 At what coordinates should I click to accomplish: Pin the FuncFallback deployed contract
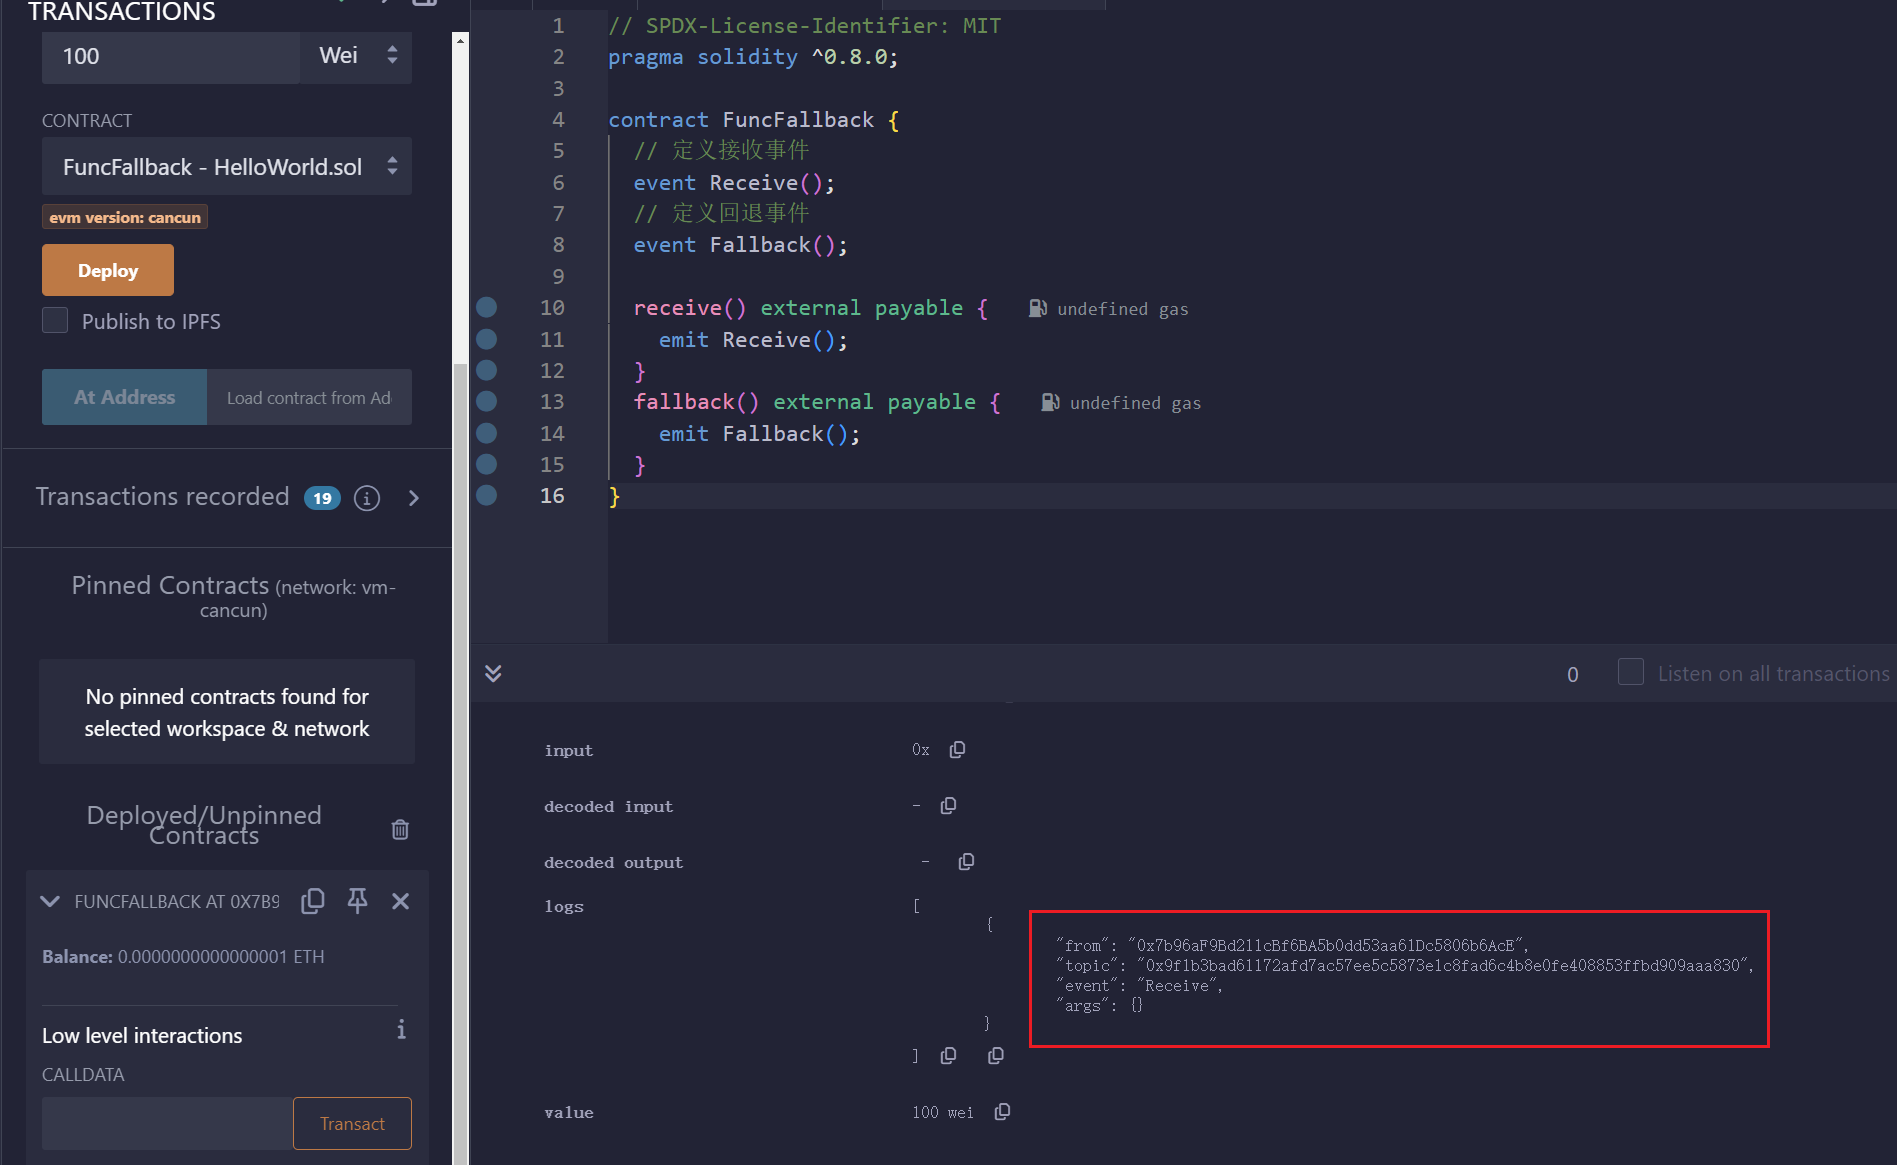point(357,901)
